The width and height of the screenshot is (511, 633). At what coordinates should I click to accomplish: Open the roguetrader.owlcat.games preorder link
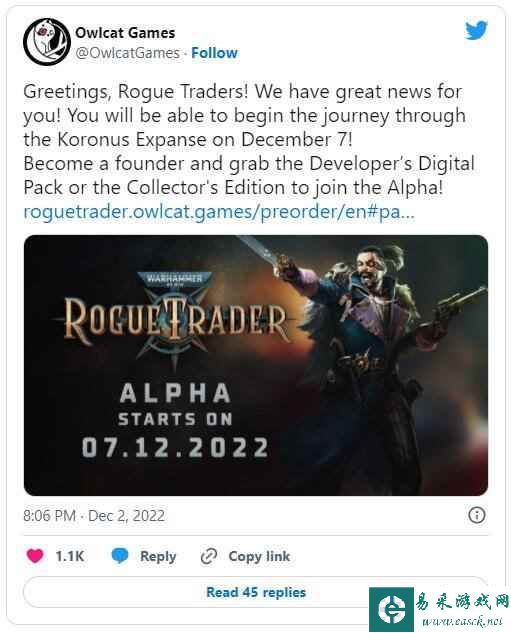[219, 212]
